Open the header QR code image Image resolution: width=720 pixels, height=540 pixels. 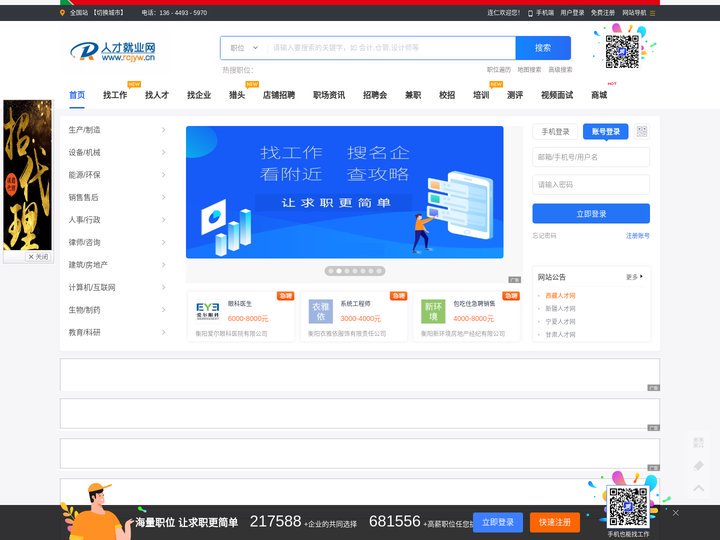tap(622, 51)
